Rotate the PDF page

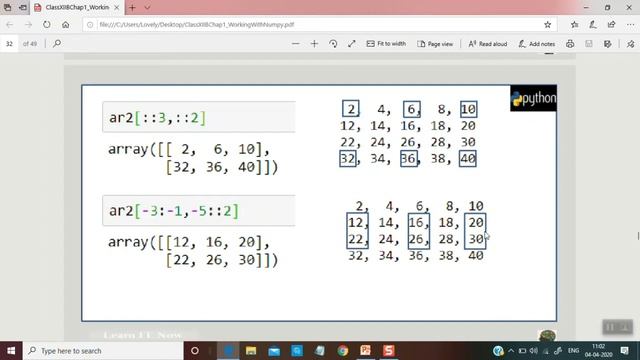[x=333, y=44]
